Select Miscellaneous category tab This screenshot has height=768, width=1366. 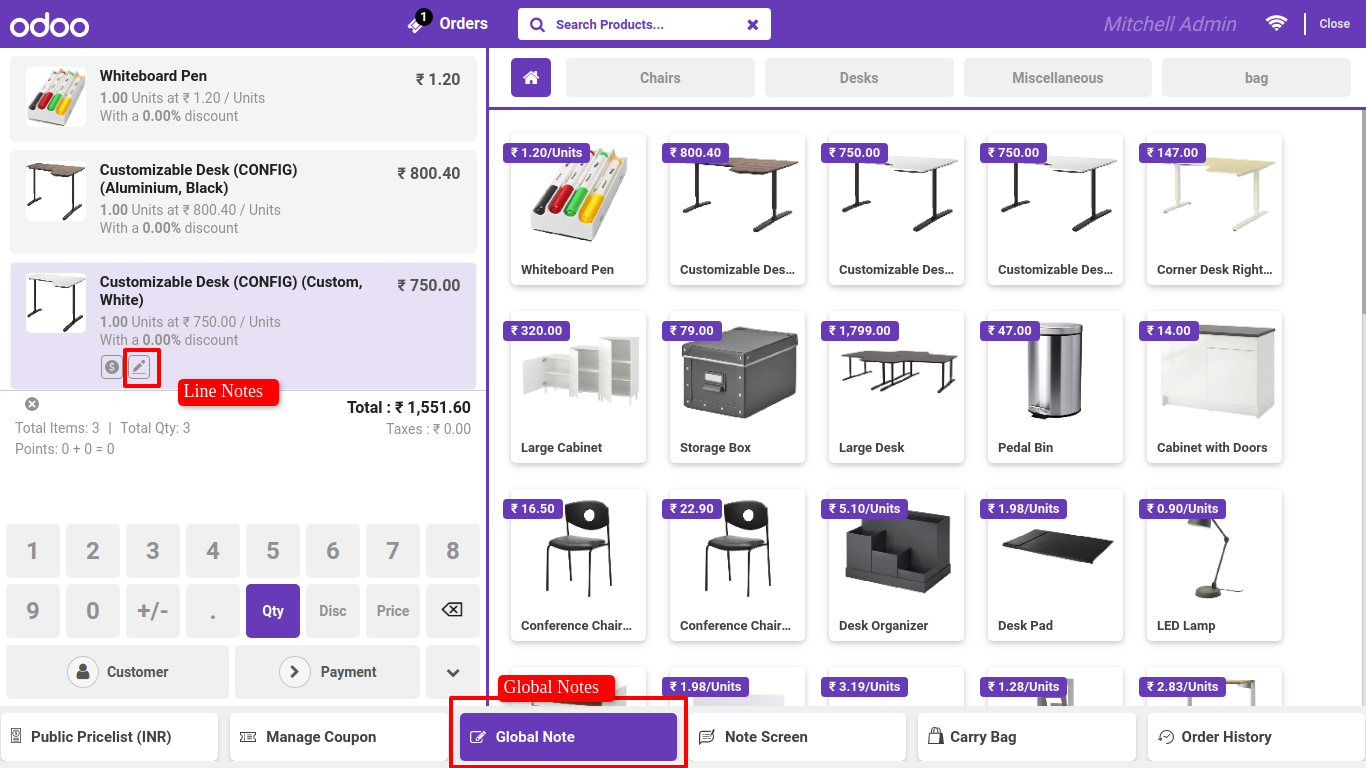(1057, 77)
